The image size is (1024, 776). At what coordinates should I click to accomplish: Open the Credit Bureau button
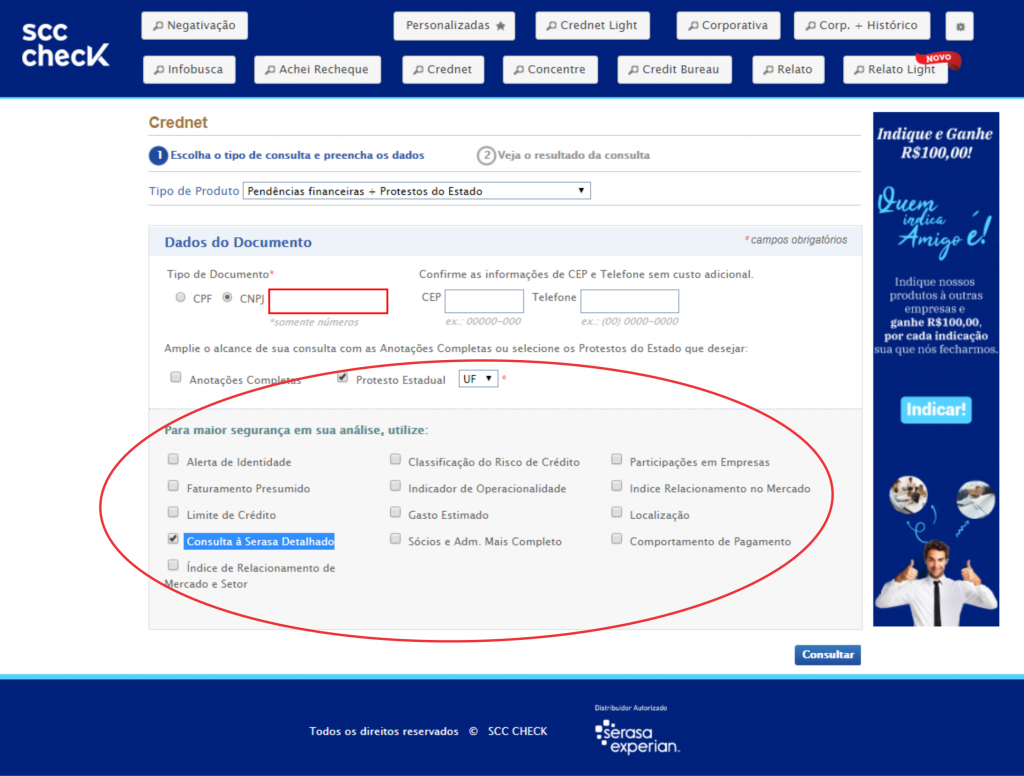[675, 69]
